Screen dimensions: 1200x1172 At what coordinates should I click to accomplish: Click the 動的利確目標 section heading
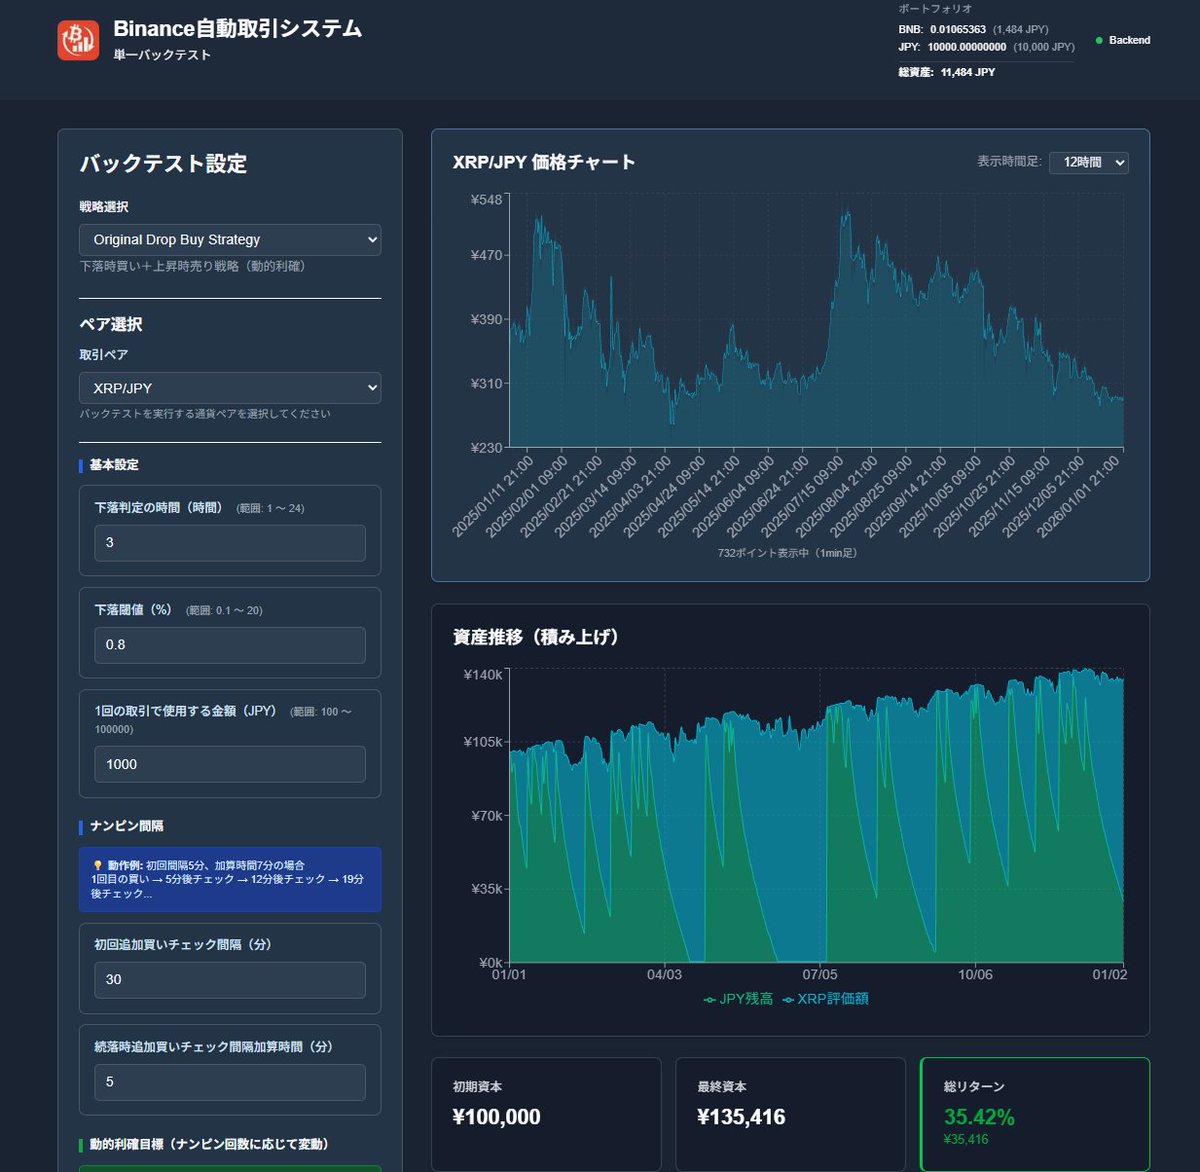[209, 1144]
